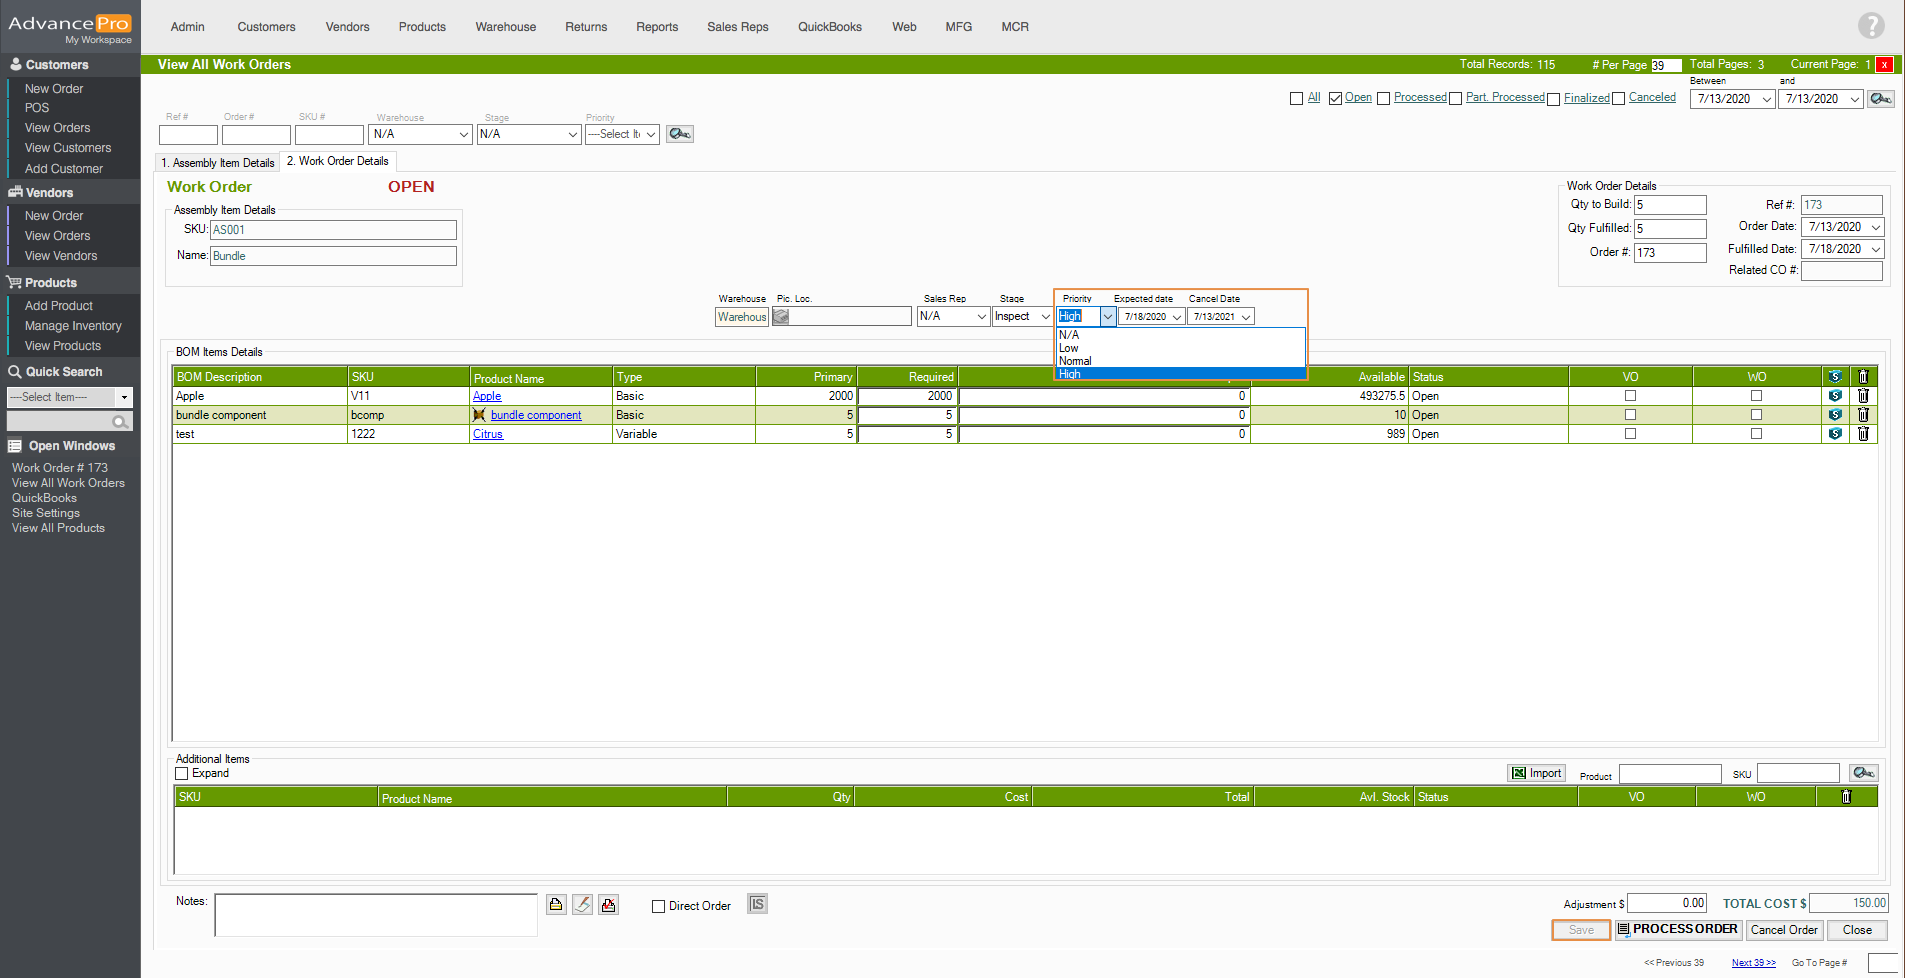Enable the Direct Order checkbox

point(658,906)
